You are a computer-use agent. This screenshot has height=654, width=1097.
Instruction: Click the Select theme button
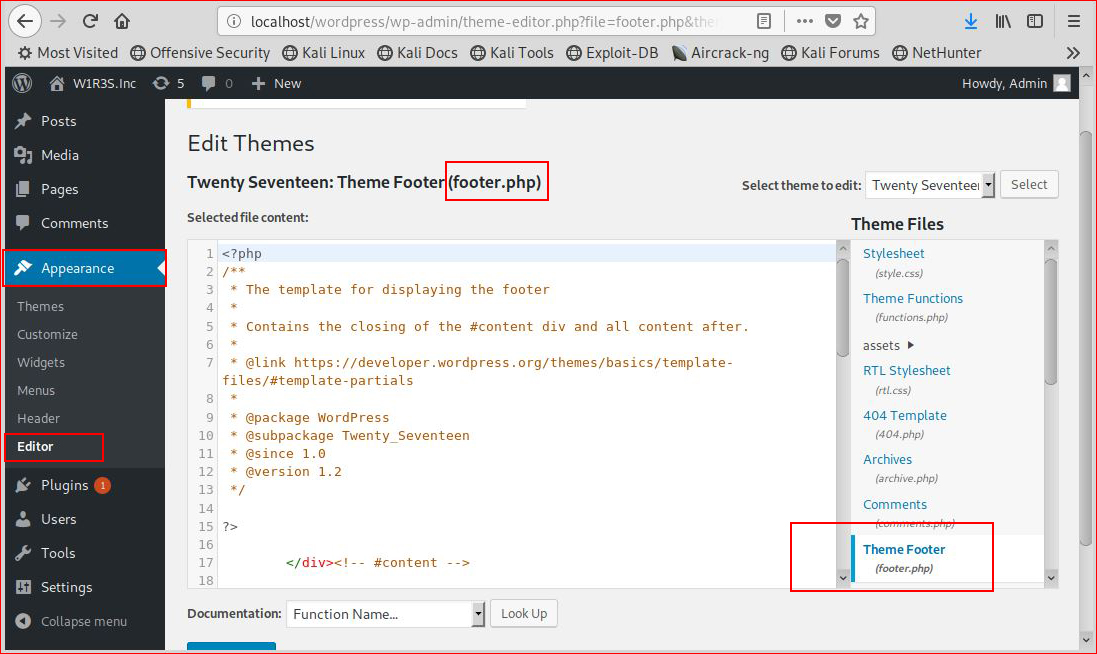(1029, 185)
